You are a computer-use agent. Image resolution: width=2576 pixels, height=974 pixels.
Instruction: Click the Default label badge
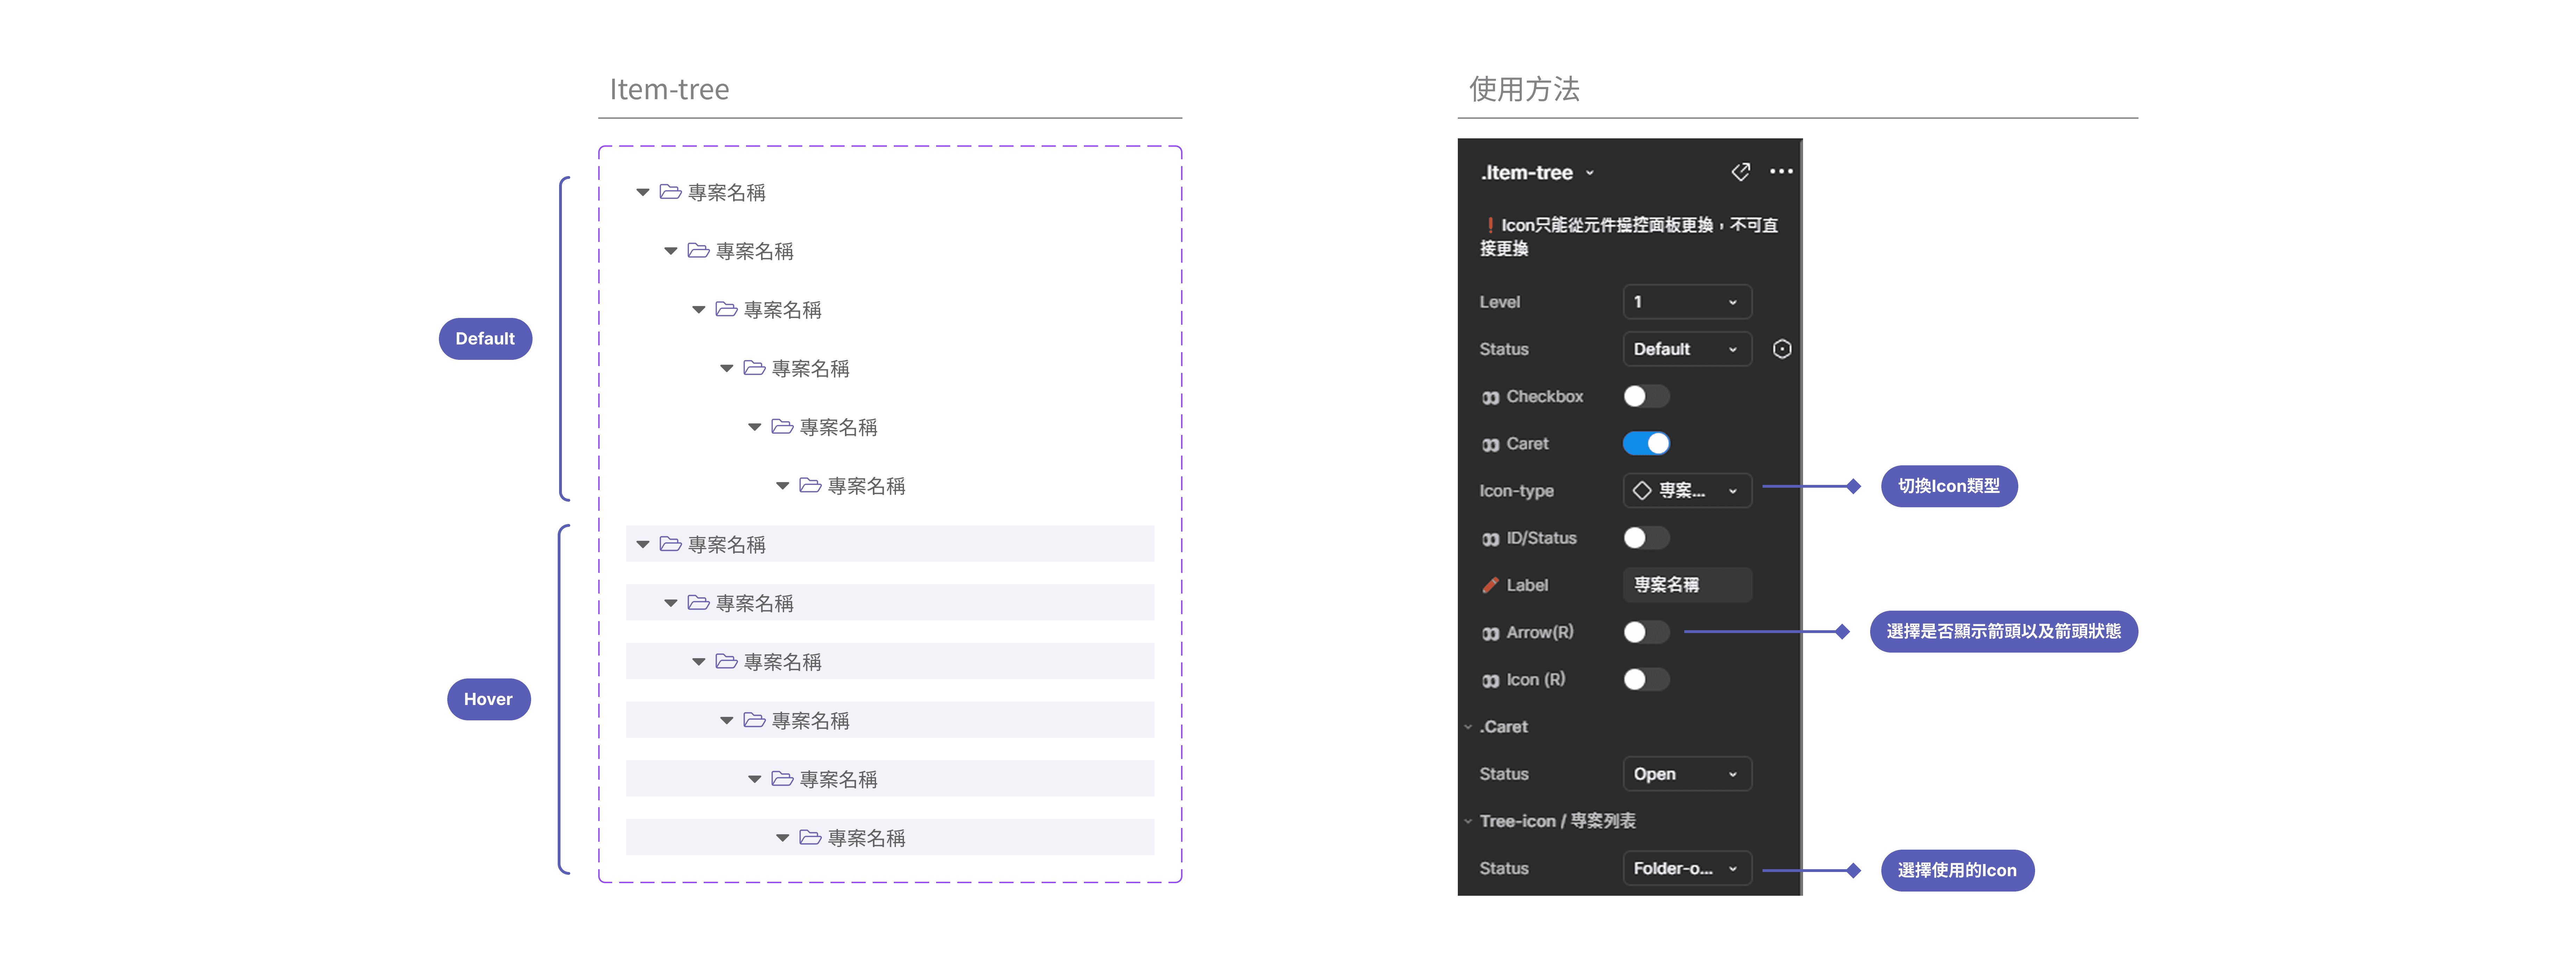pyautogui.click(x=485, y=339)
